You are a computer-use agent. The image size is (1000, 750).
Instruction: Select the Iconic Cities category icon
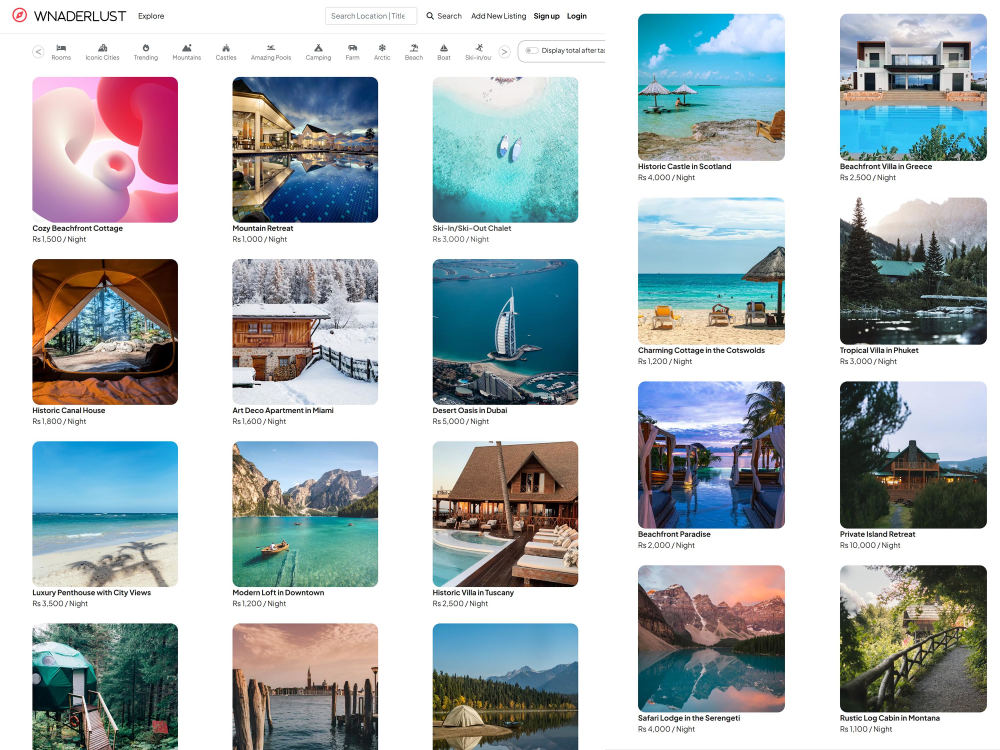coord(103,48)
